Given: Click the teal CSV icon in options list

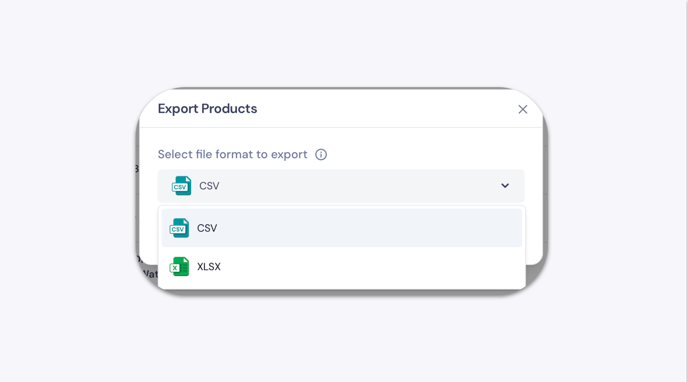Looking at the screenshot, I should point(179,228).
